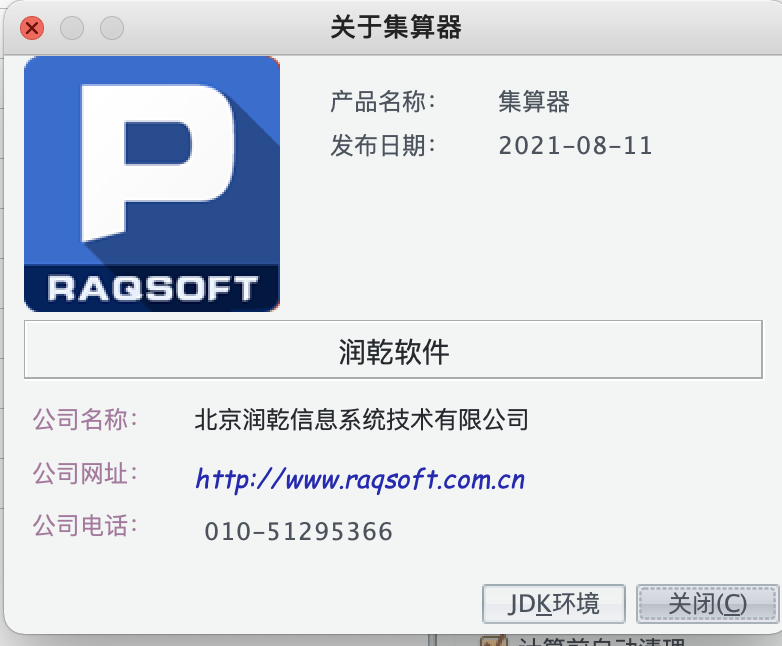Select phone number 010-51295366
Image resolution: width=782 pixels, height=646 pixels.
pos(298,531)
